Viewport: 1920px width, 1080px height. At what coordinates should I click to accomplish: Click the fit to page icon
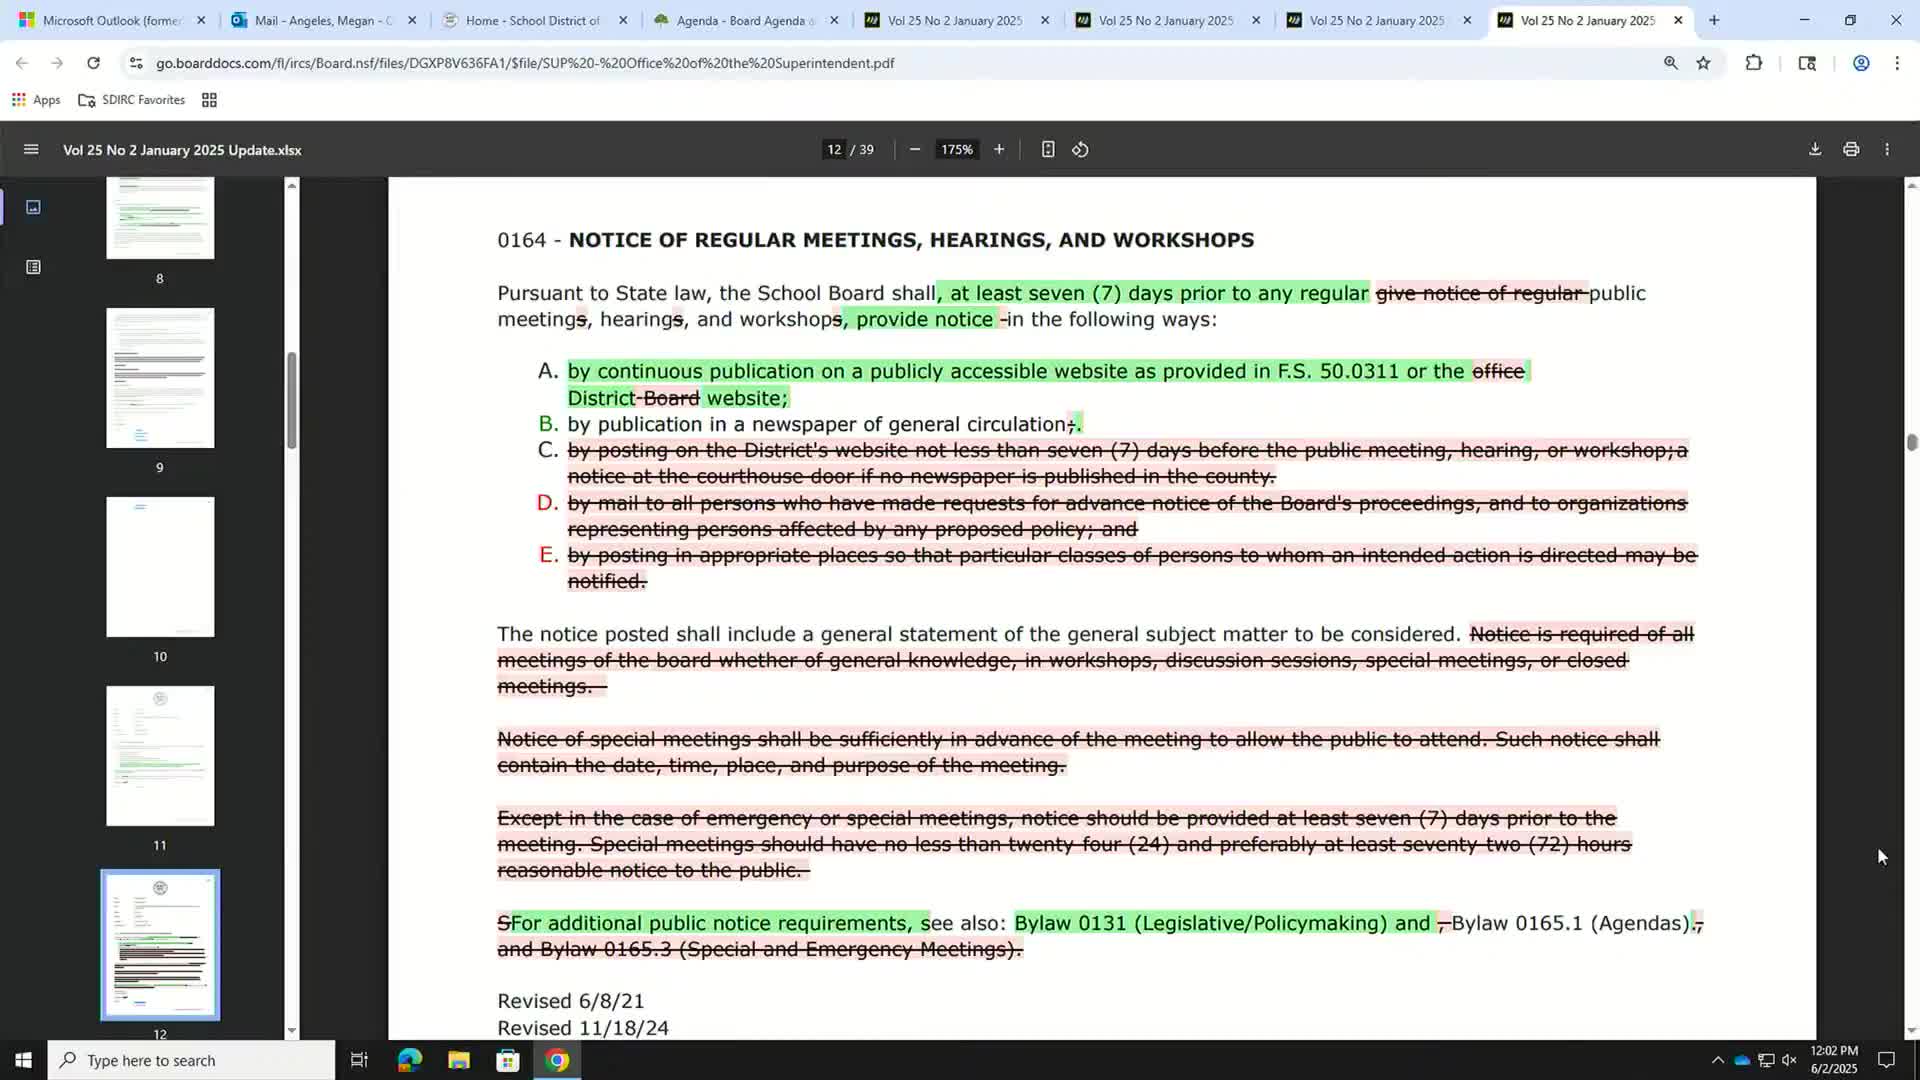coord(1047,150)
